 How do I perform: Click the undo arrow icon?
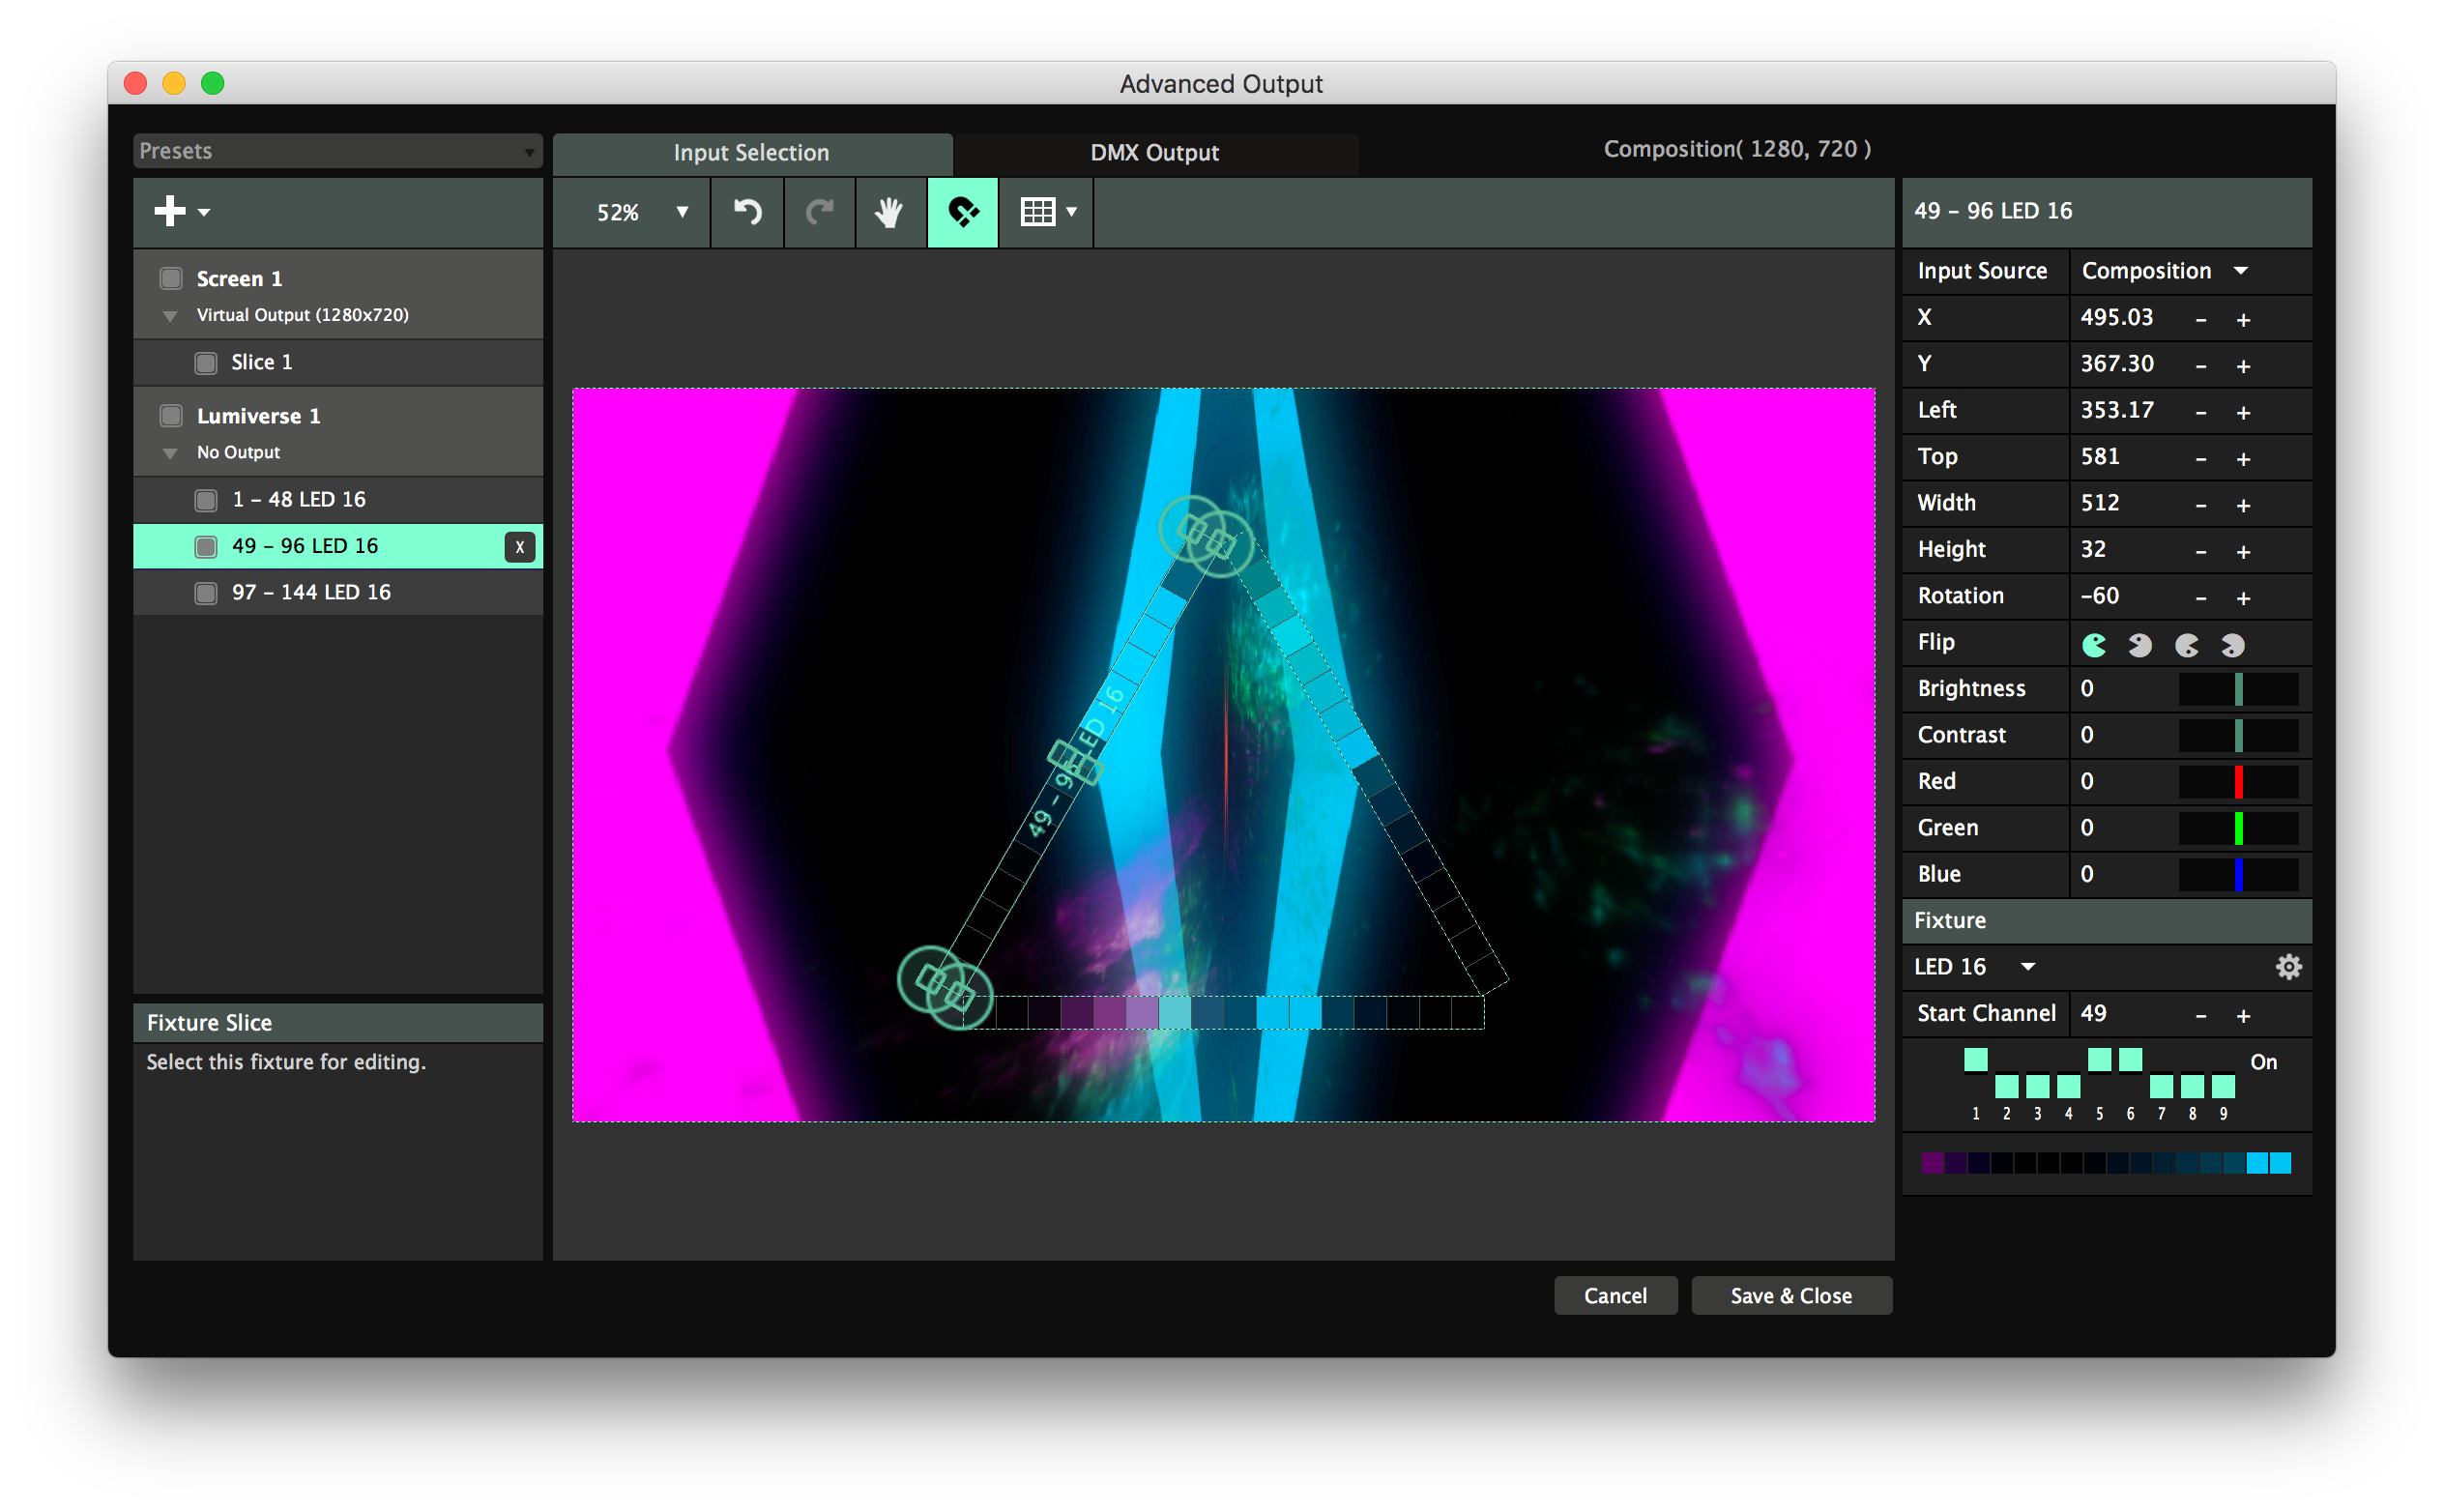(x=747, y=212)
